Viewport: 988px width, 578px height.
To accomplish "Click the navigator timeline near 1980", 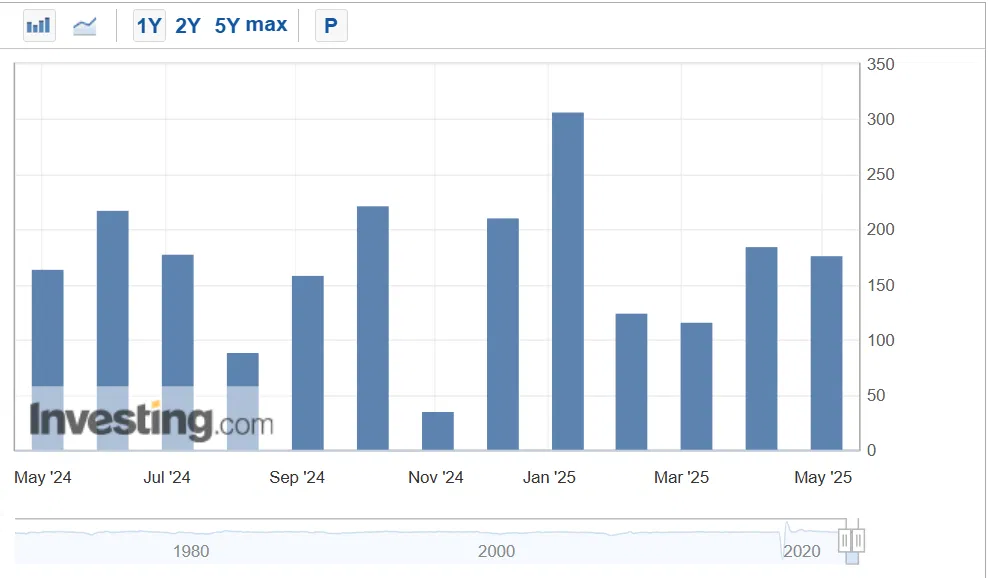I will [x=191, y=551].
